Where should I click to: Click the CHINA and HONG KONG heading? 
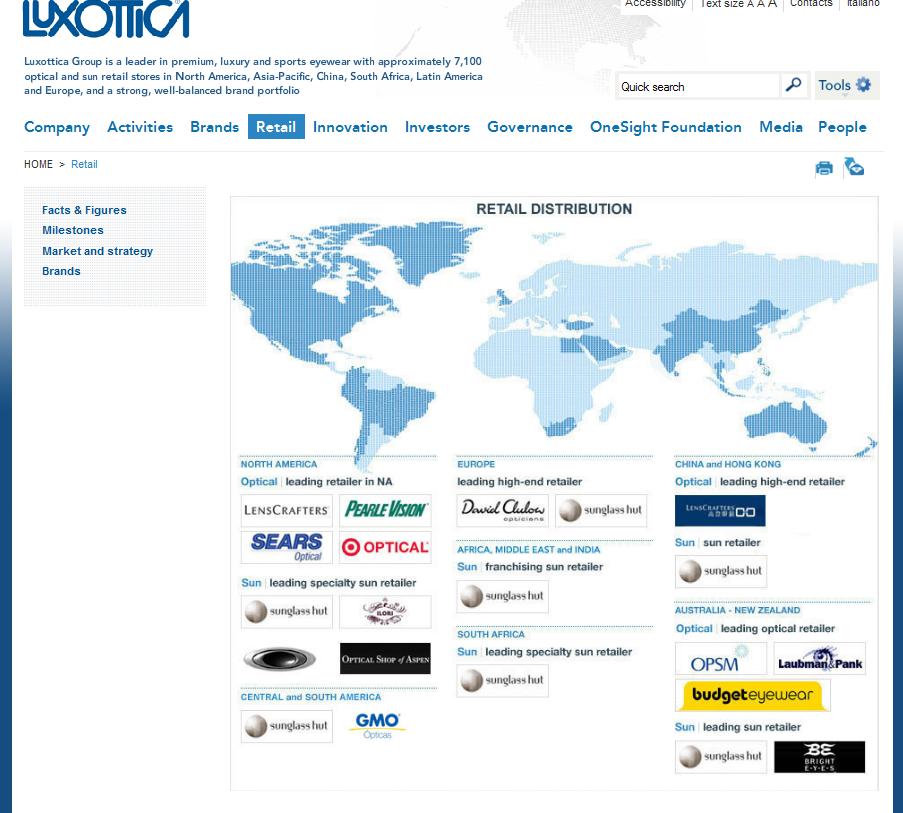728,464
